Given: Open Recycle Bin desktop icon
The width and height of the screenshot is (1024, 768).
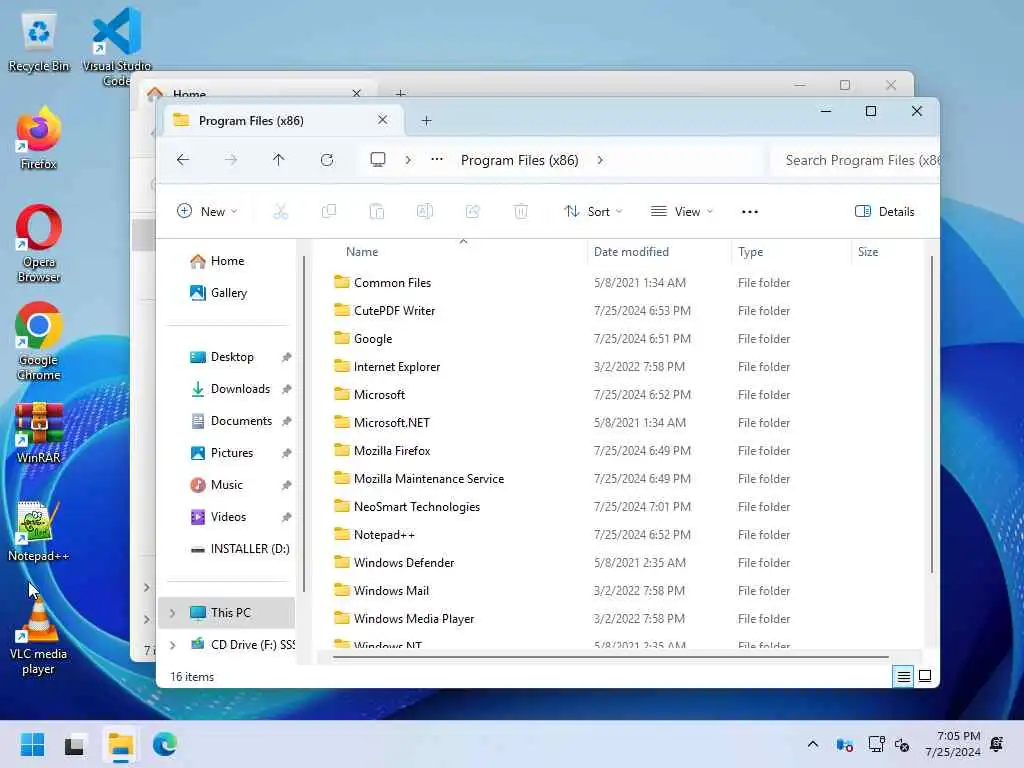Looking at the screenshot, I should (x=39, y=42).
